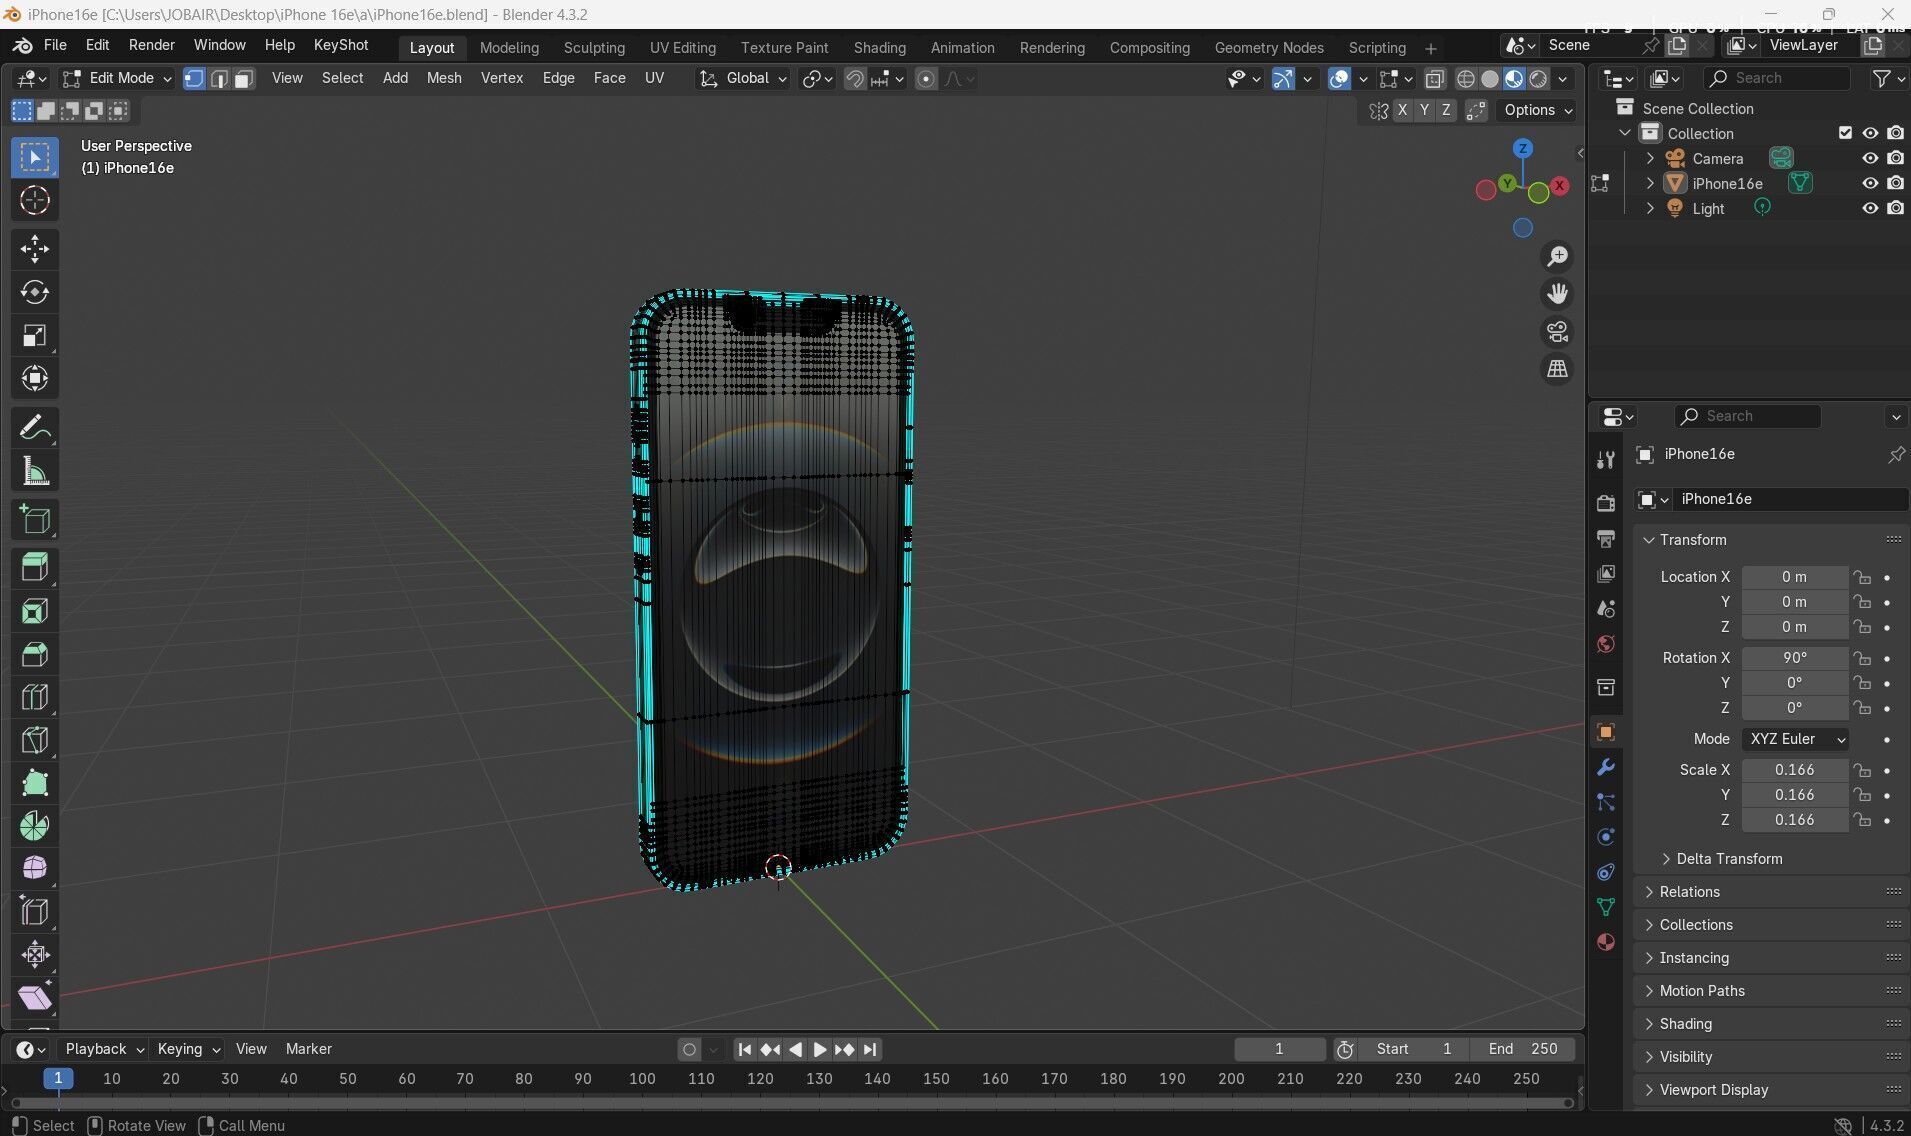Select the Smooth tool
This screenshot has height=1136, width=1911.
(35, 868)
